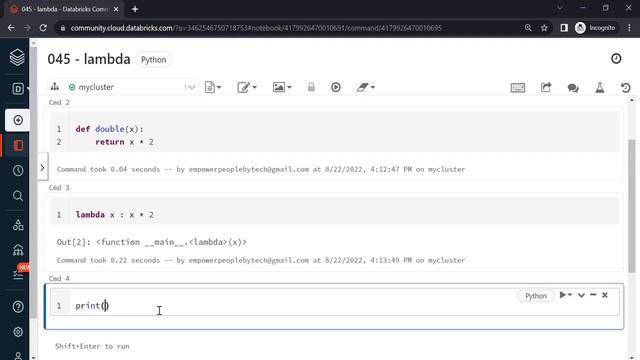This screenshot has height=360, width=640.
Task: Show keyboard shortcuts icon
Action: [x=518, y=87]
